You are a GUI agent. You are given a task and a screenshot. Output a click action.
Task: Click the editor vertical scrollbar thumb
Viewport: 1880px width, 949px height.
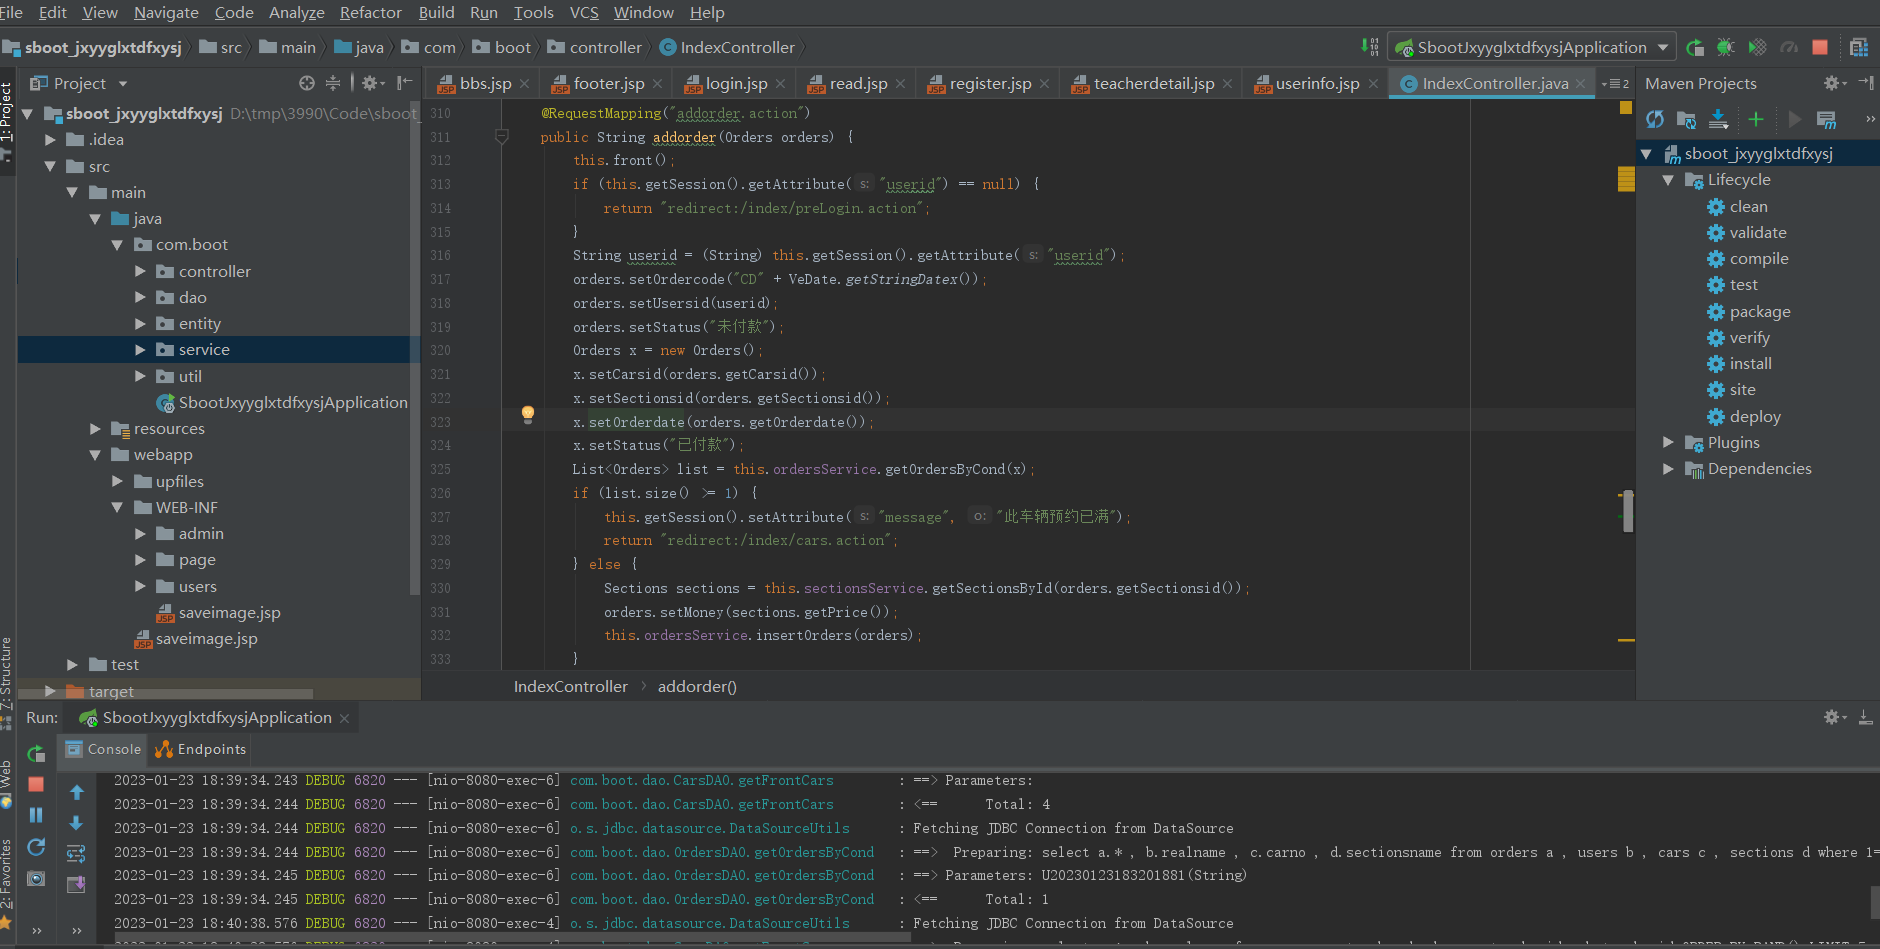1628,511
